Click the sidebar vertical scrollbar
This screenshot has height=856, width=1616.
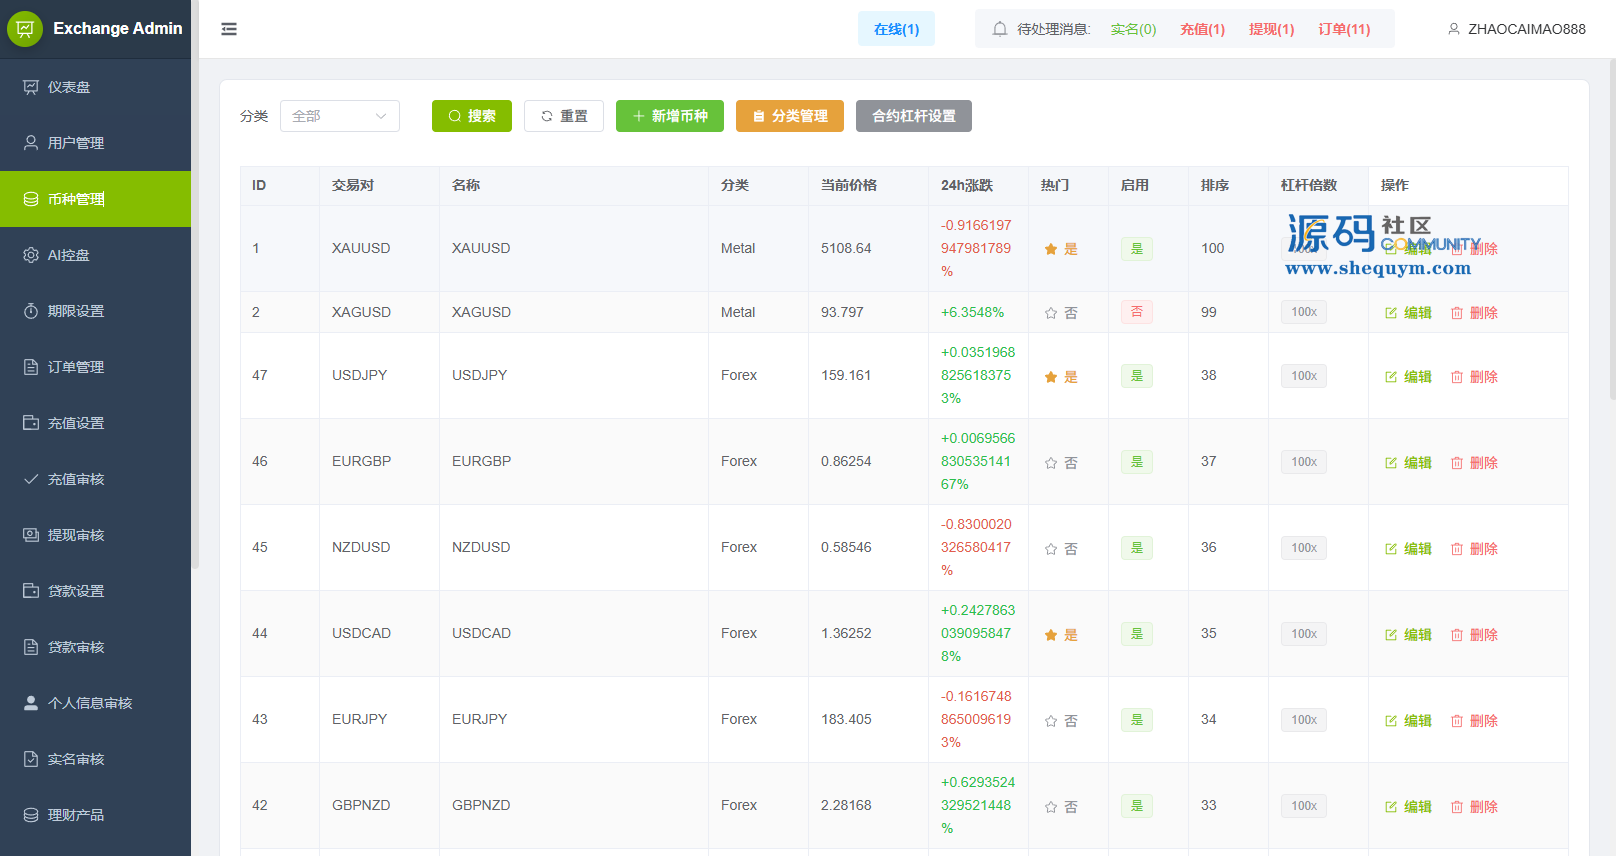coord(195,300)
